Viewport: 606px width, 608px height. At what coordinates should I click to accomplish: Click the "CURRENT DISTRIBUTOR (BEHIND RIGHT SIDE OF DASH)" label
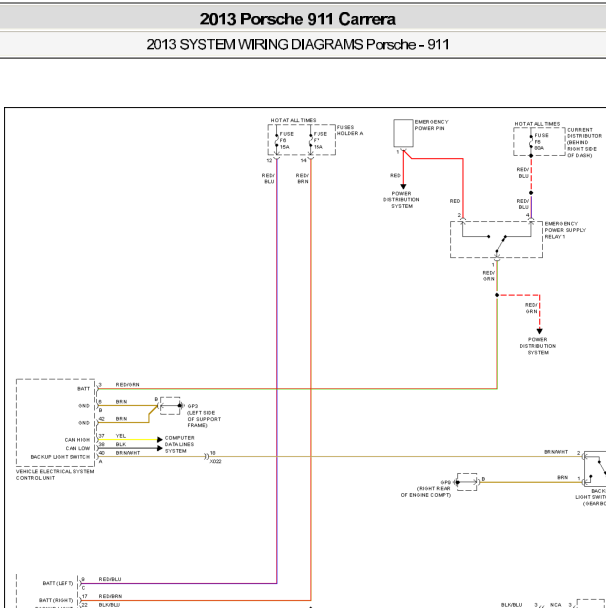[x=584, y=142]
